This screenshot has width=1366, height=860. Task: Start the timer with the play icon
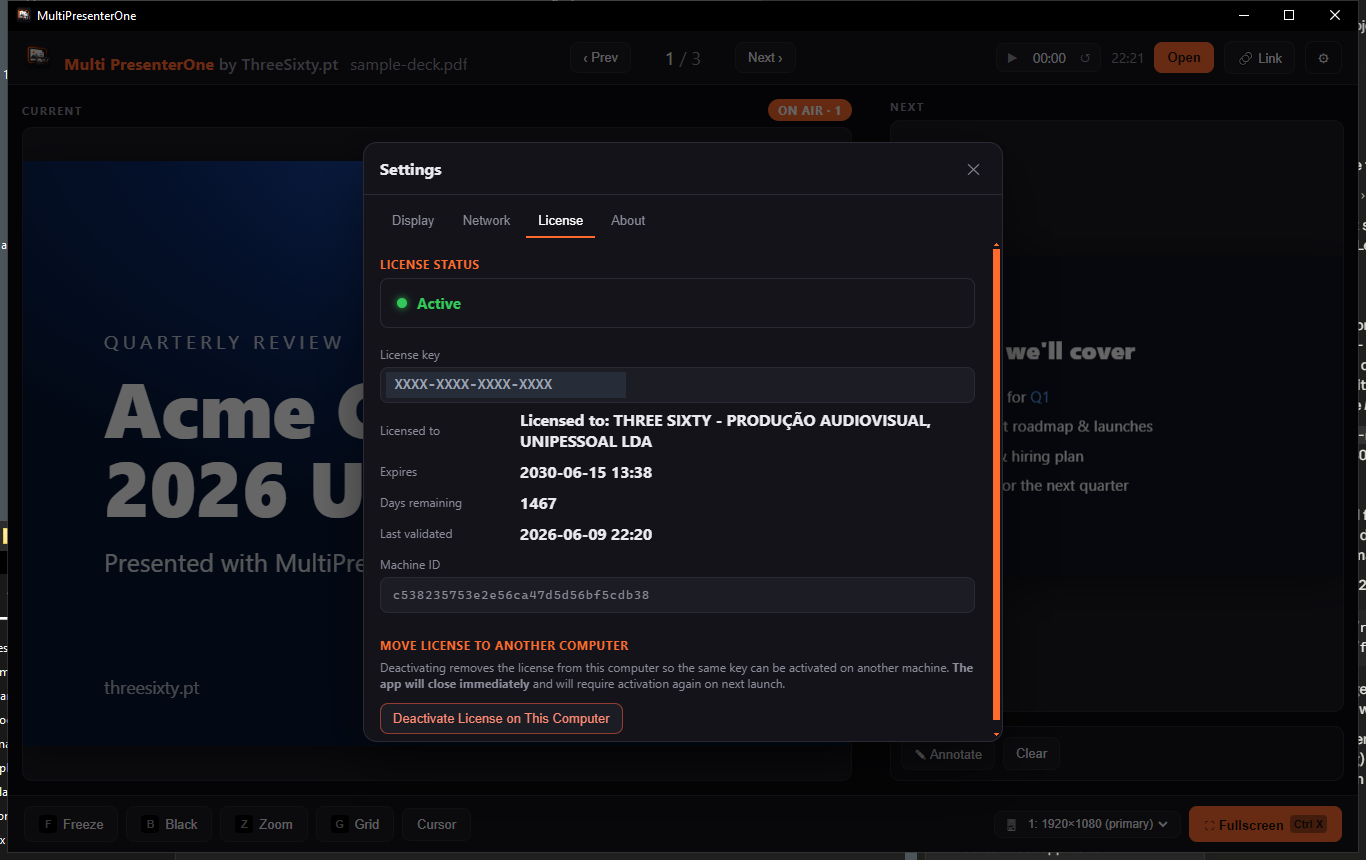1012,58
